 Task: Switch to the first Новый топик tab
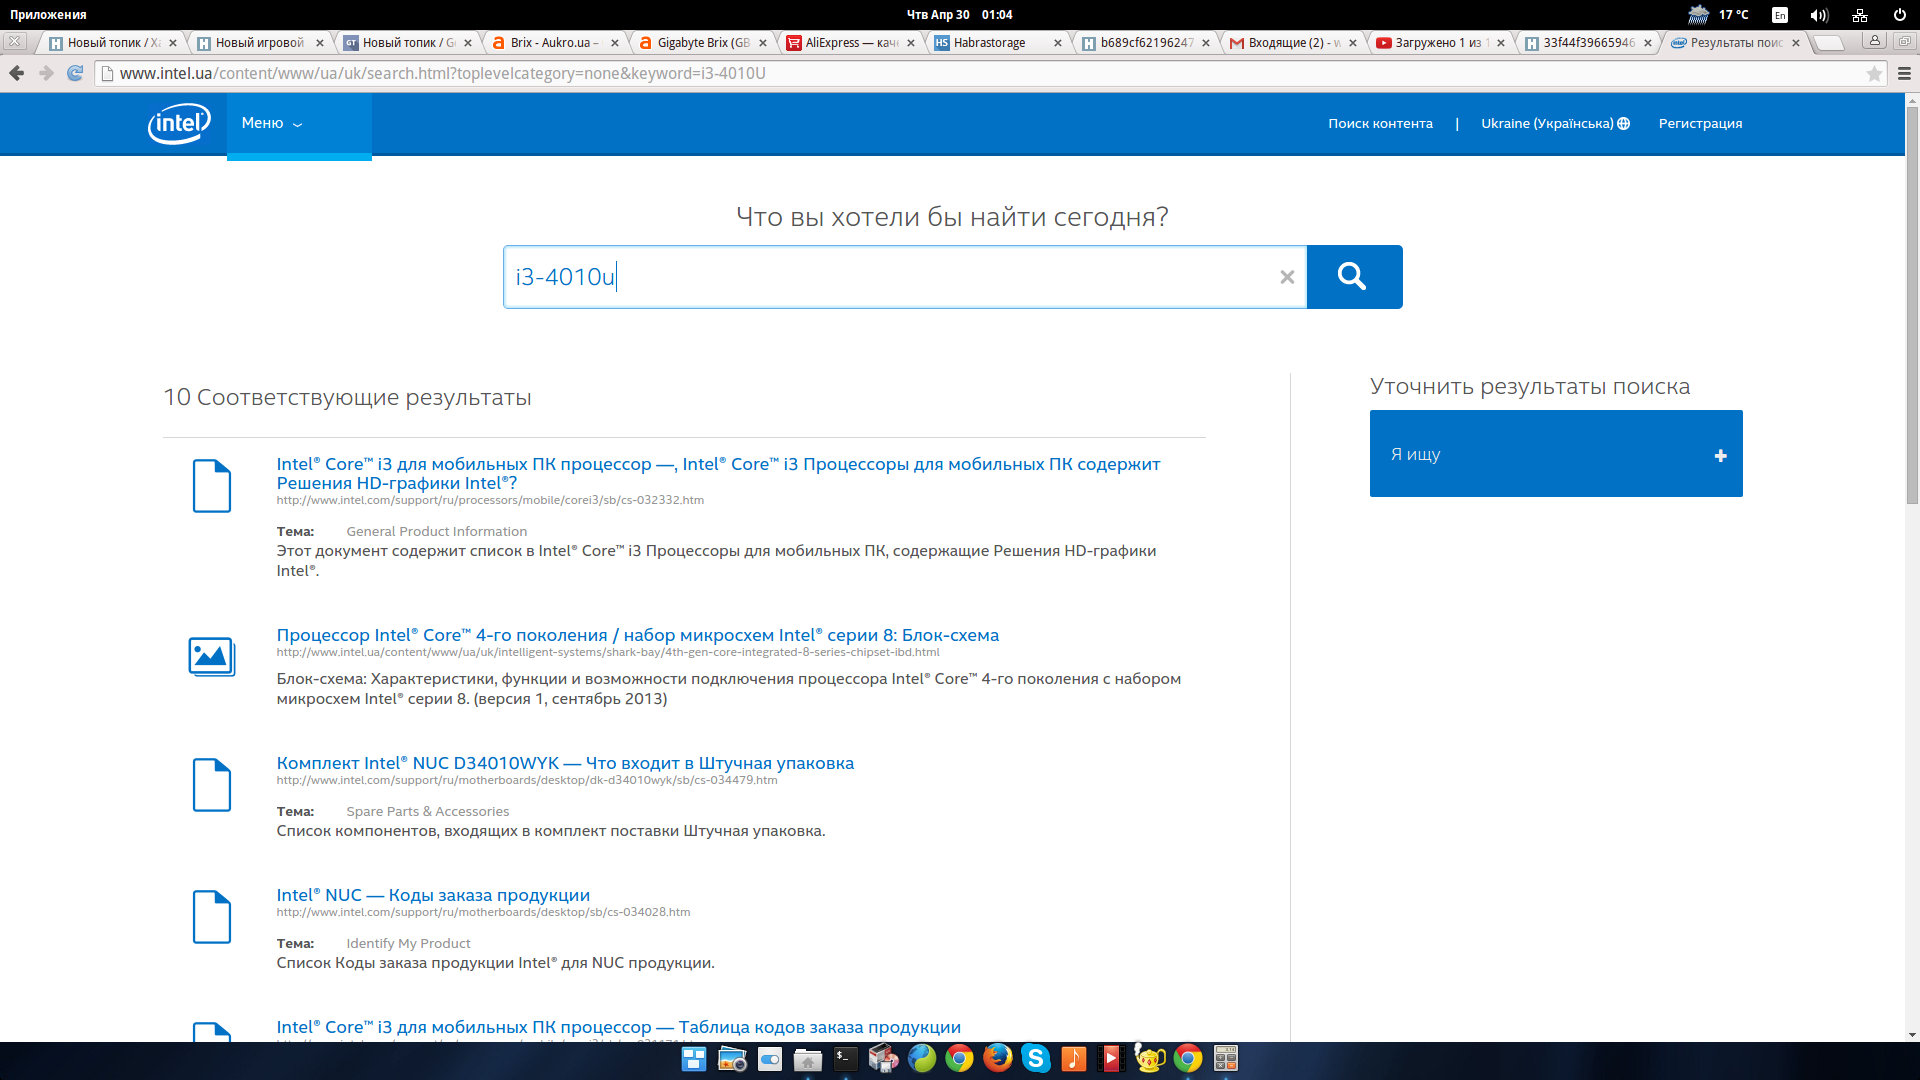(110, 43)
